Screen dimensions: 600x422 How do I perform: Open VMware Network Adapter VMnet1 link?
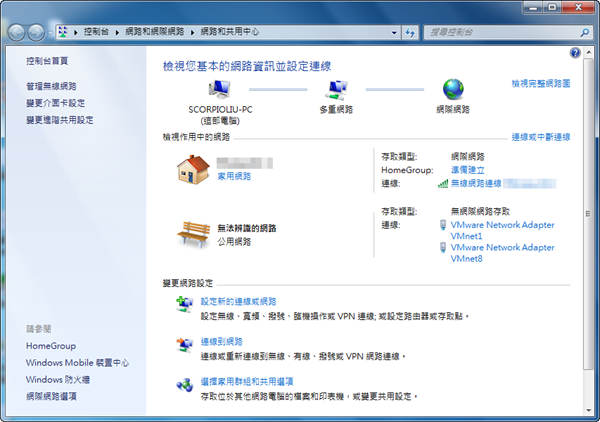pyautogui.click(x=502, y=230)
